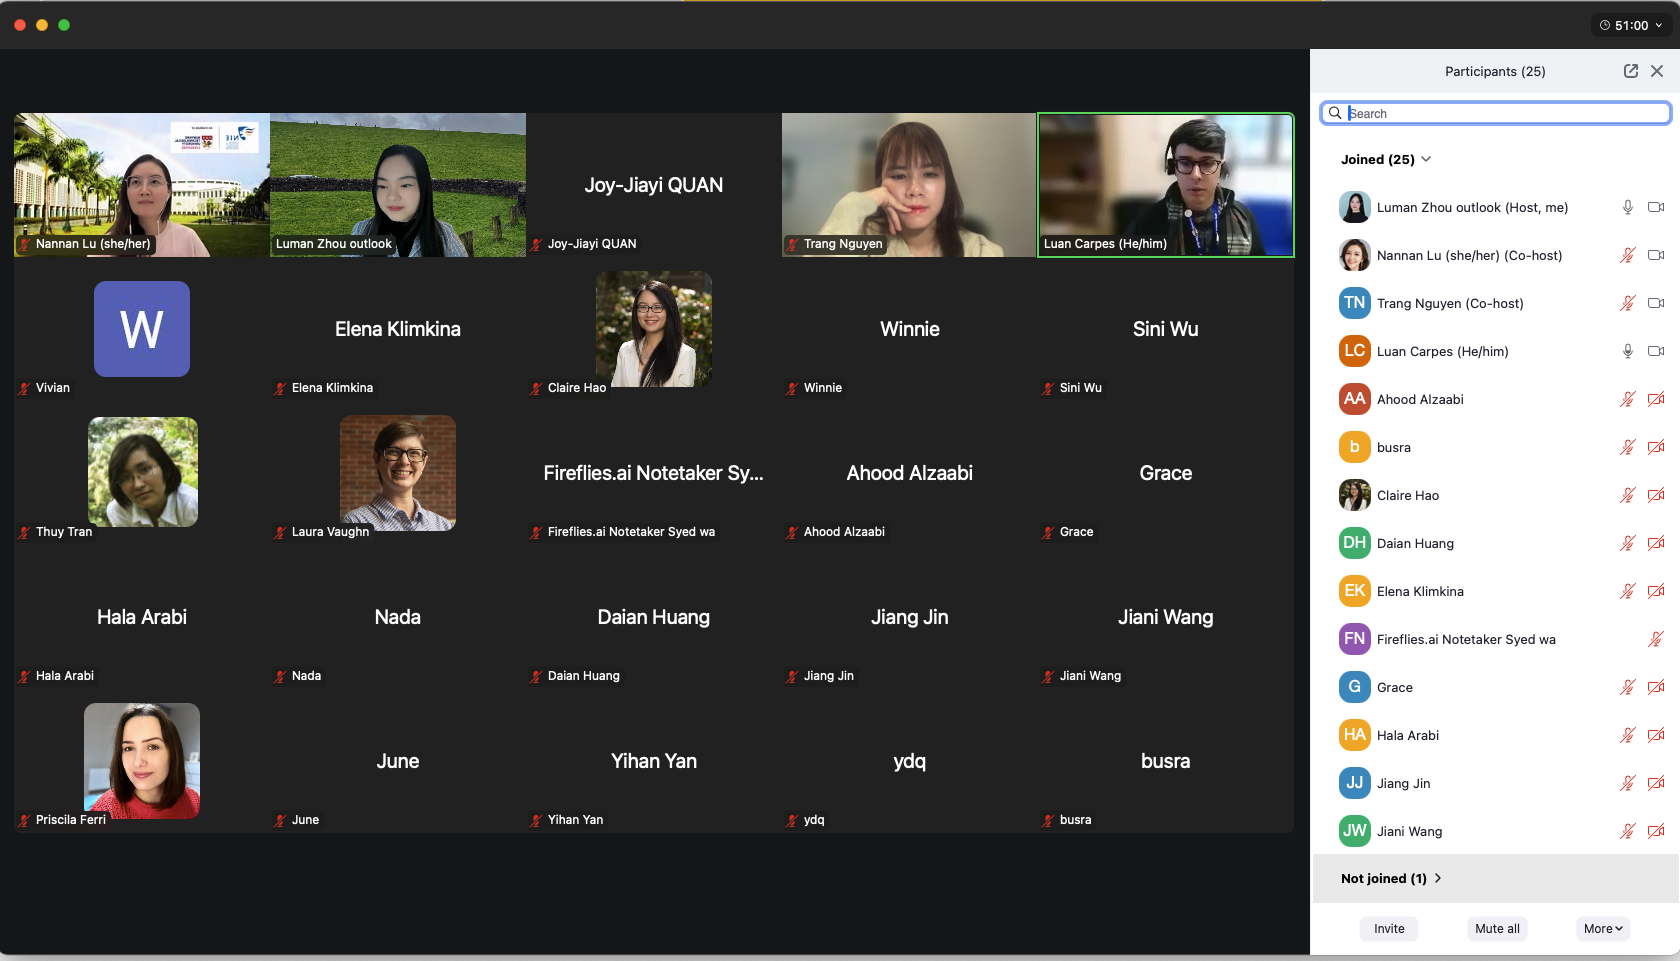Click Luan Carpes microphone icon

point(1627,351)
